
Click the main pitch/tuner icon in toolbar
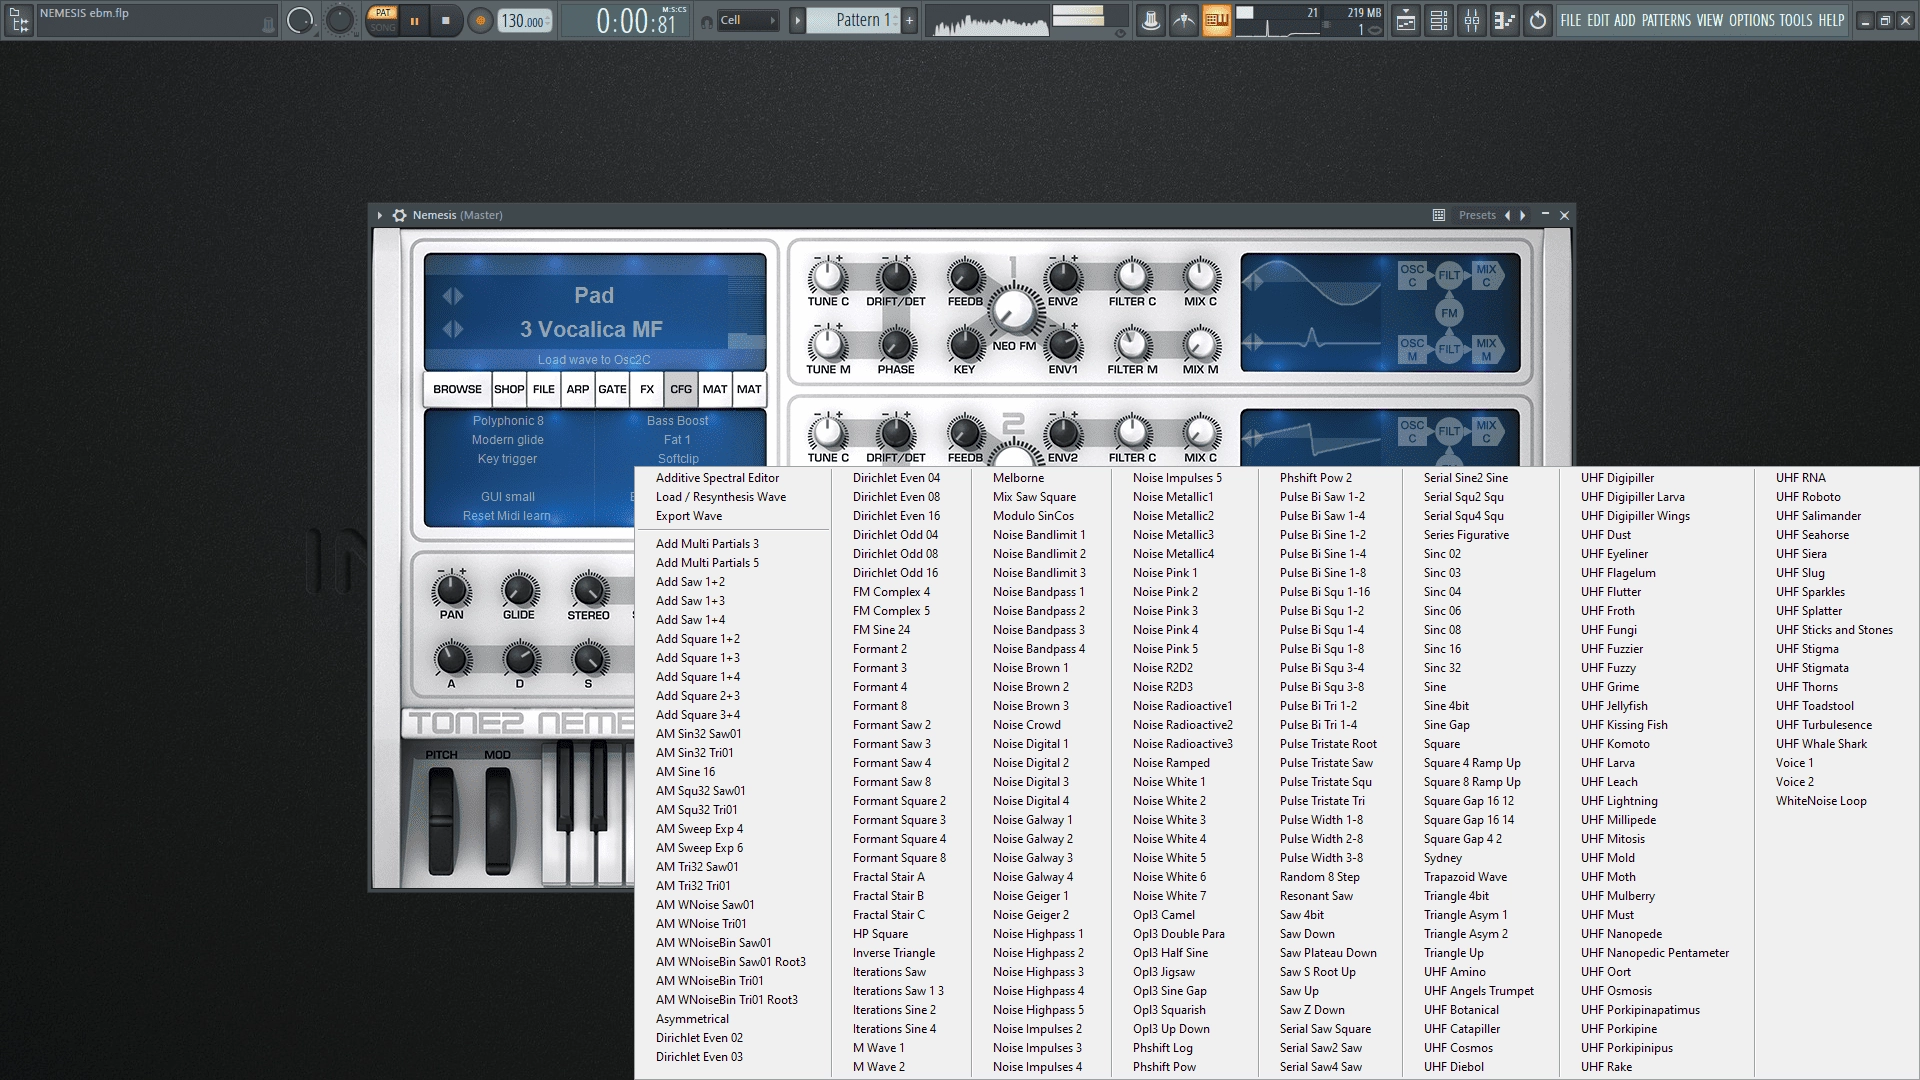(x=1184, y=20)
